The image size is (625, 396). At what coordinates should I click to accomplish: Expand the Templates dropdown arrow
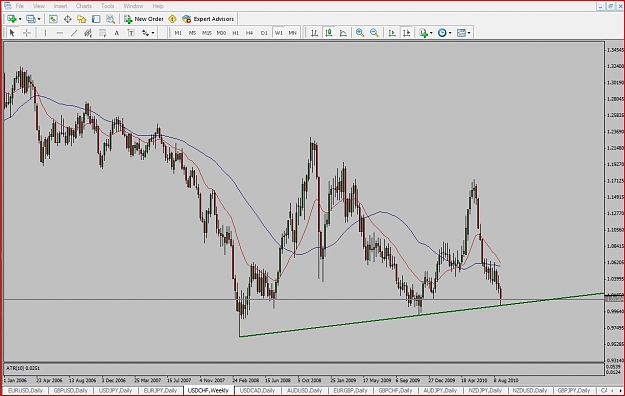pyautogui.click(x=469, y=33)
